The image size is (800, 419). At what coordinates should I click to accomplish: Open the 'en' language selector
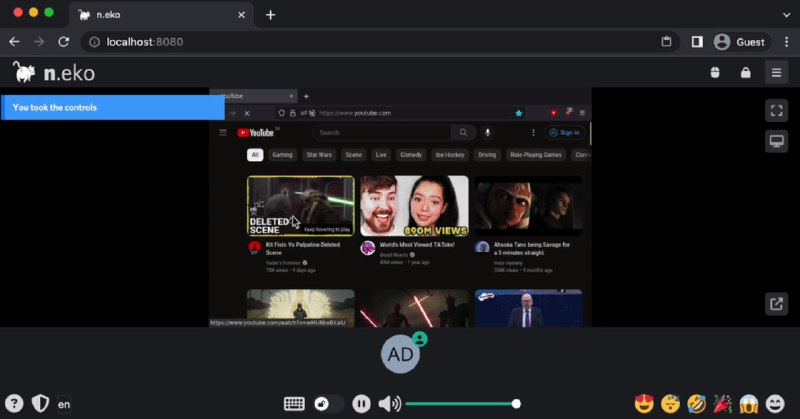64,405
